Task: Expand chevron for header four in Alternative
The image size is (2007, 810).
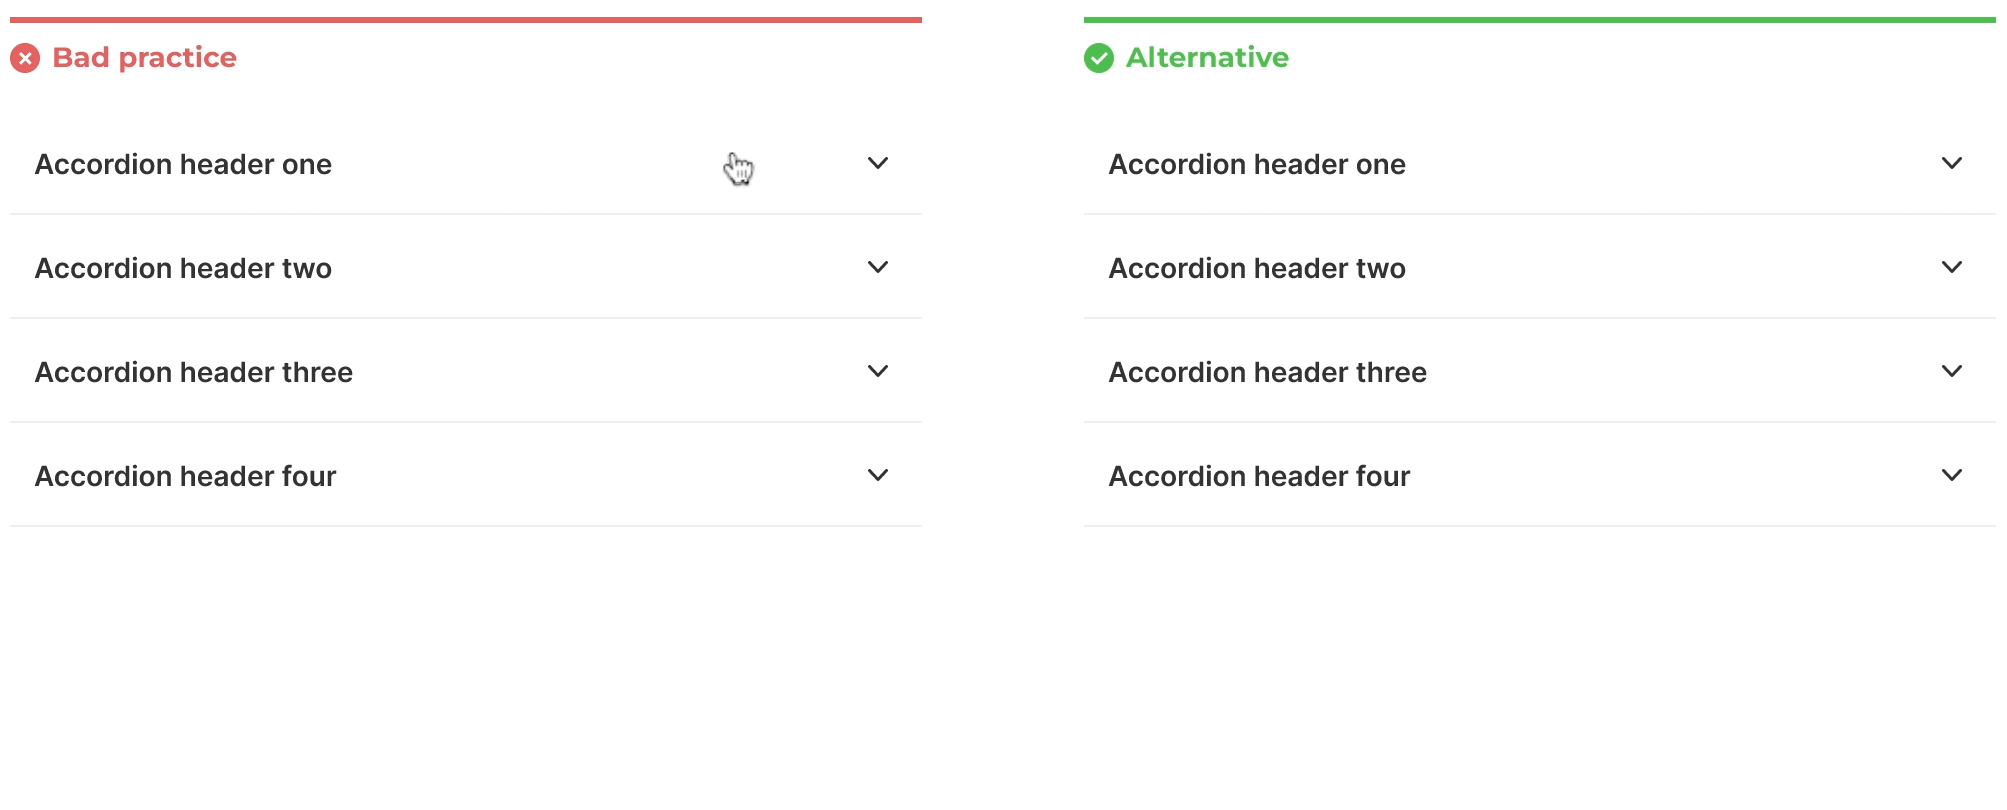Action: [x=1952, y=475]
